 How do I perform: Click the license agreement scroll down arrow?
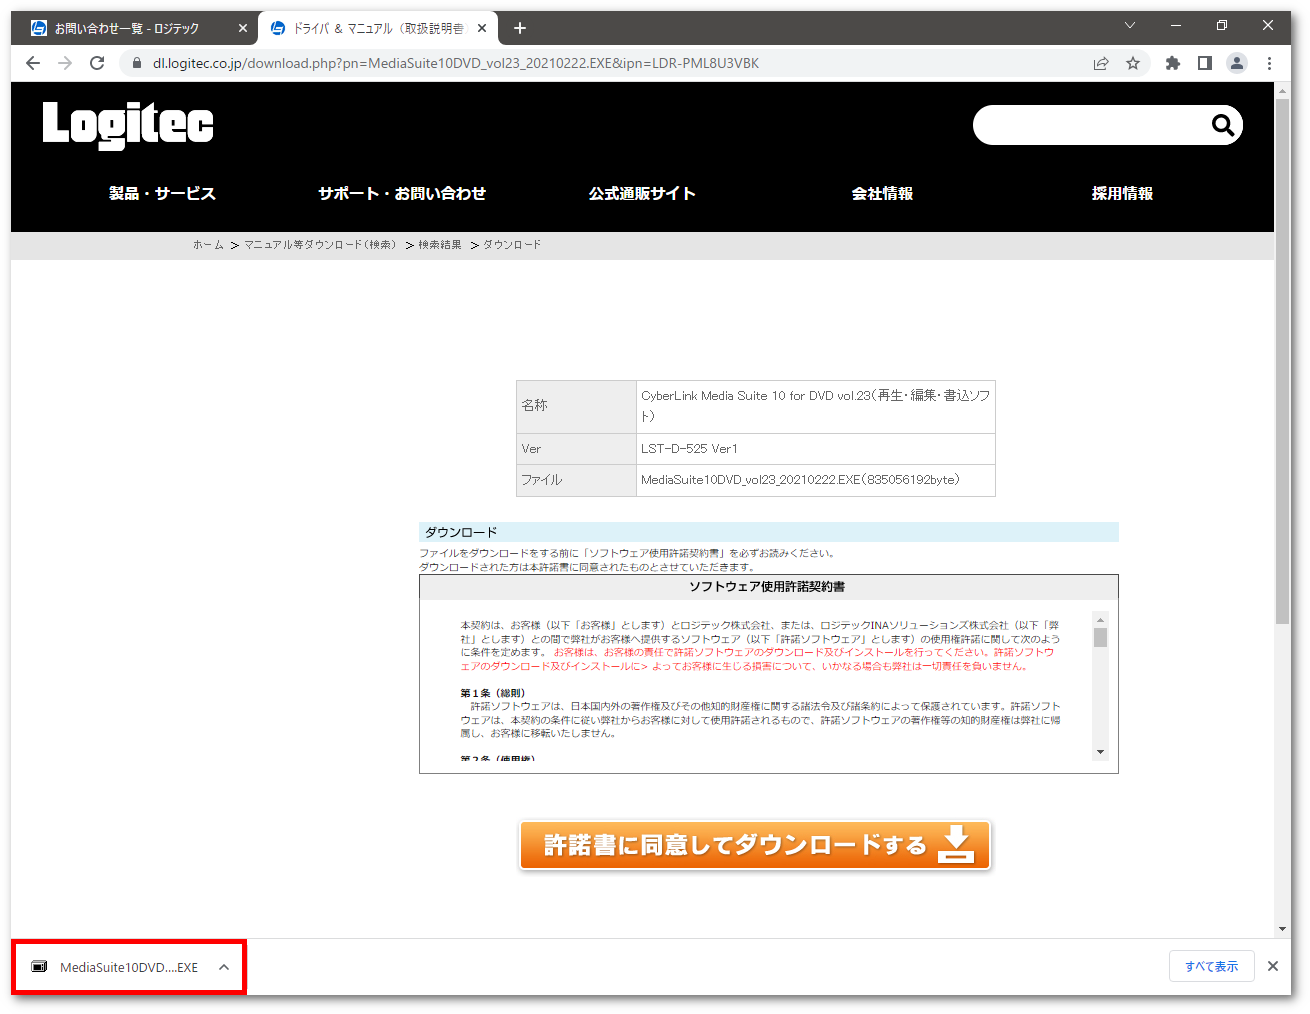coord(1100,752)
